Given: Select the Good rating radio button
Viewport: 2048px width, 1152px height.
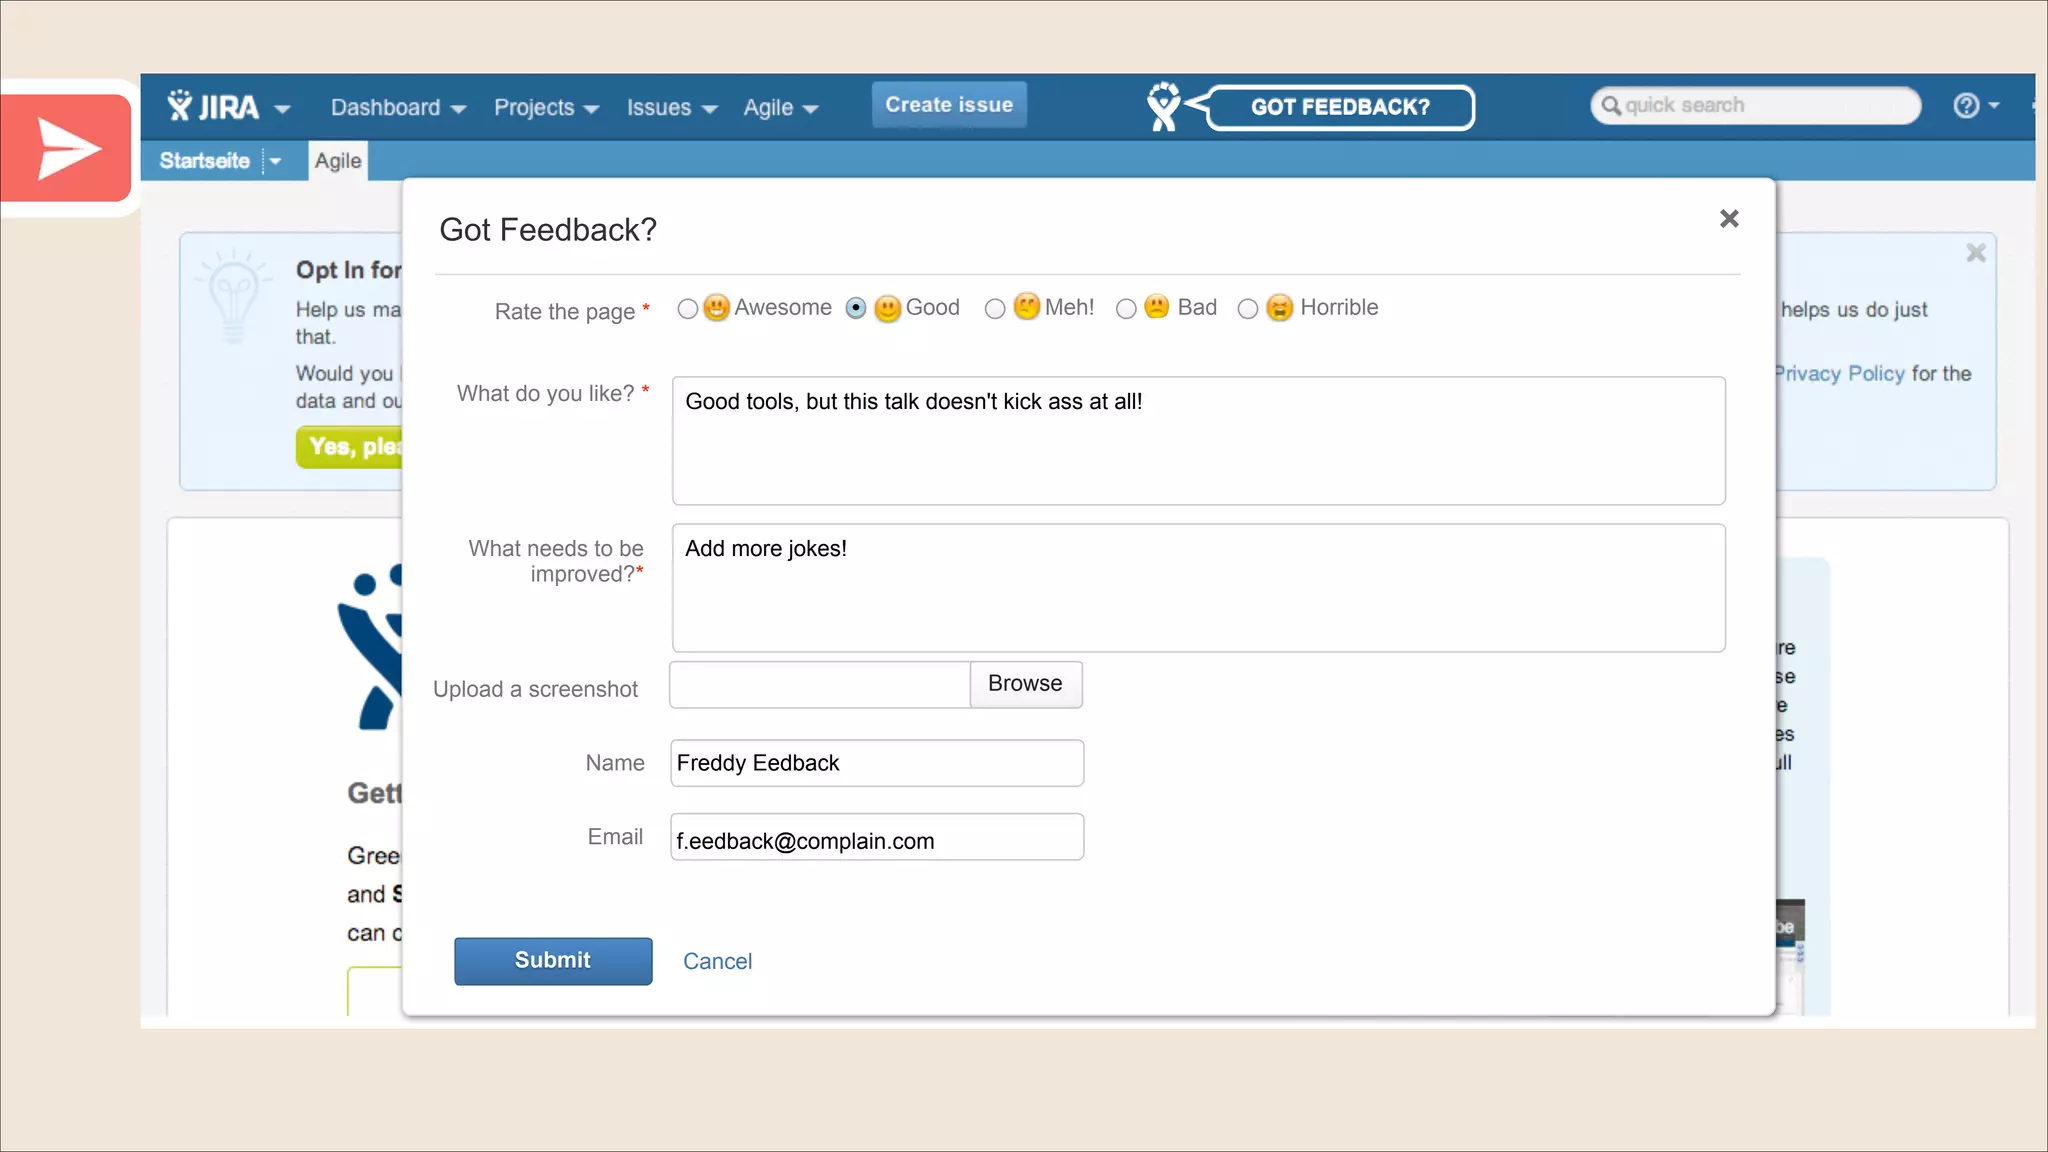Looking at the screenshot, I should click(856, 309).
